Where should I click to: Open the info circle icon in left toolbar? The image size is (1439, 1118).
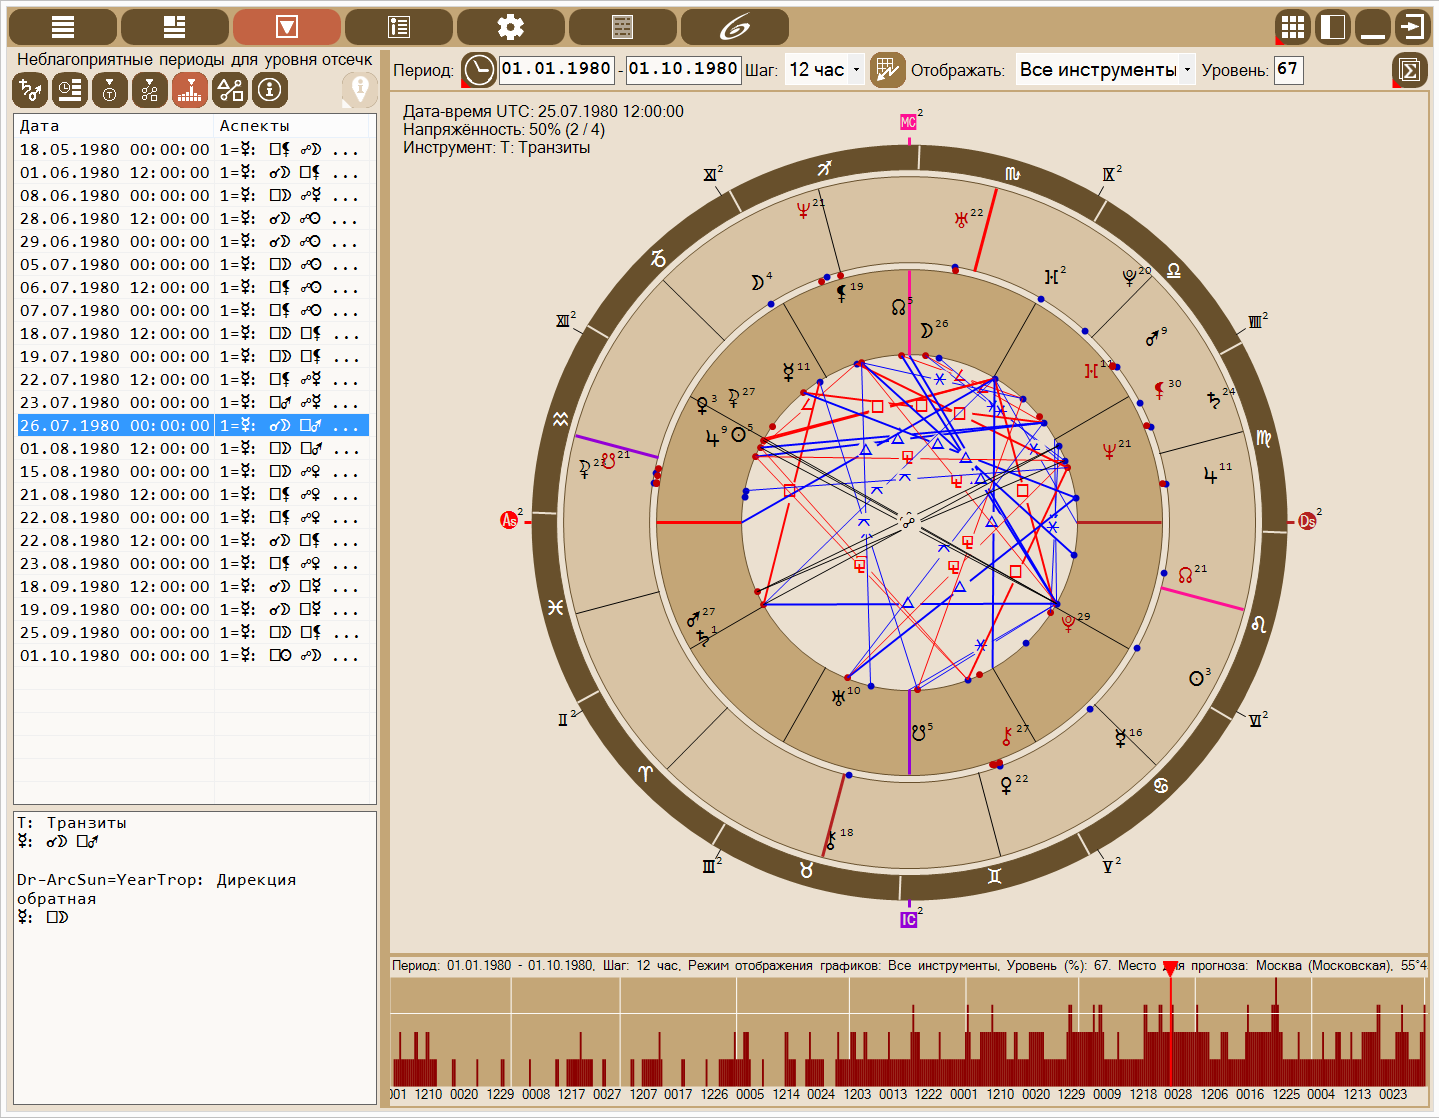tap(270, 90)
